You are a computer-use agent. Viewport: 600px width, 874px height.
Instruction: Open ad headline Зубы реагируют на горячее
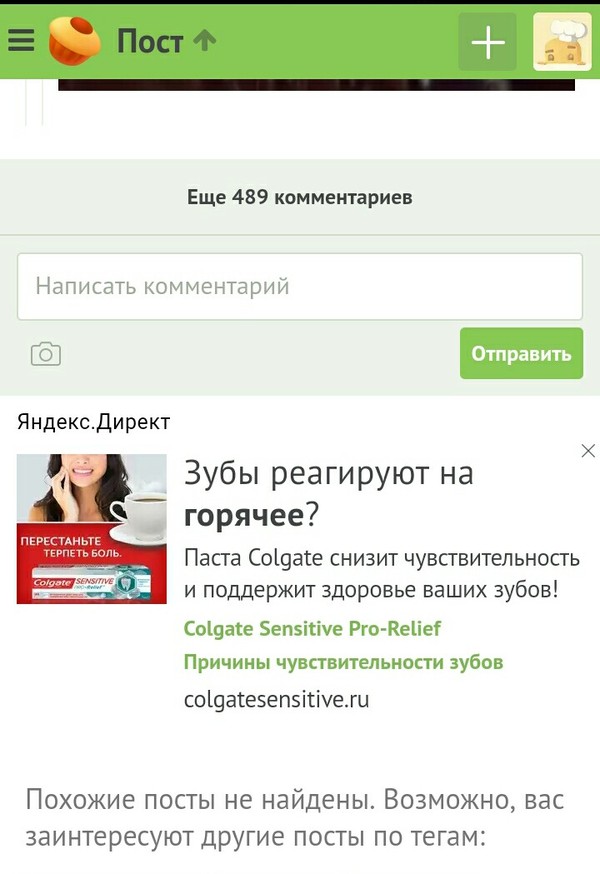coord(329,493)
